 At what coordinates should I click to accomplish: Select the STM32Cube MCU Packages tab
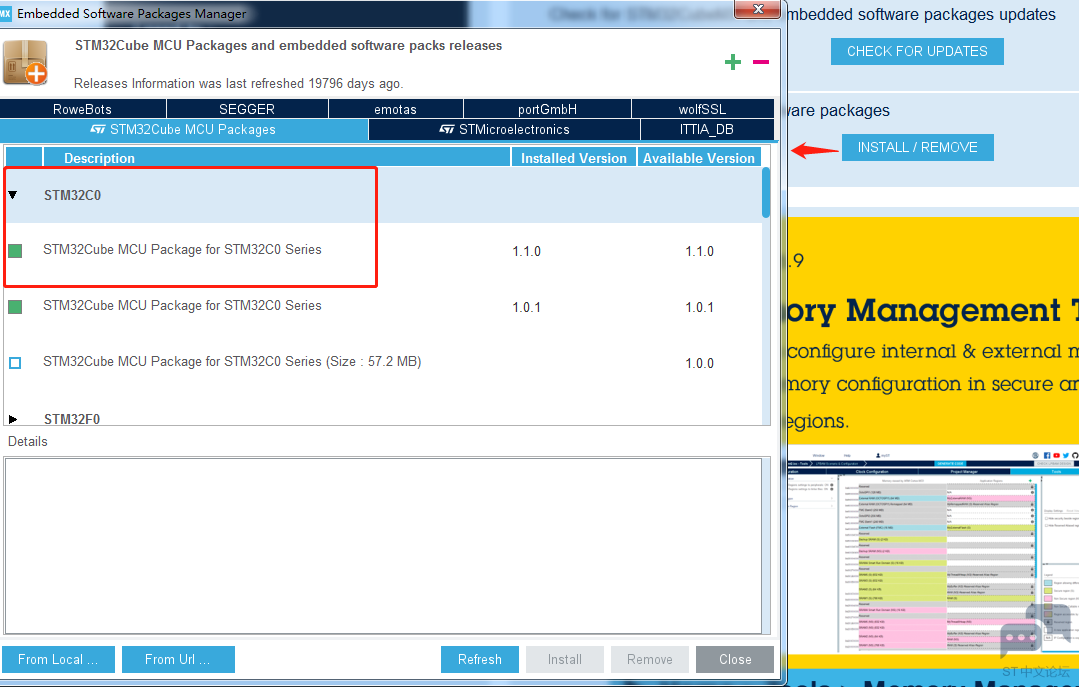pyautogui.click(x=184, y=129)
